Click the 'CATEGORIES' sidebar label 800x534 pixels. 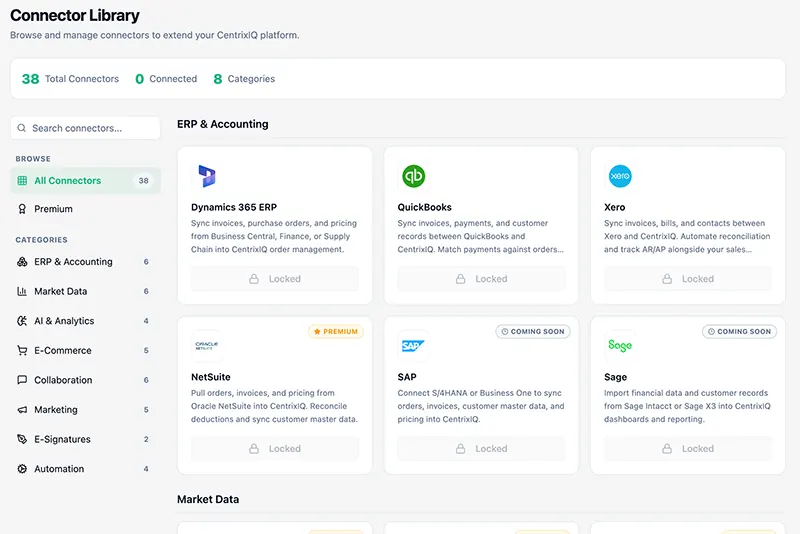41,240
